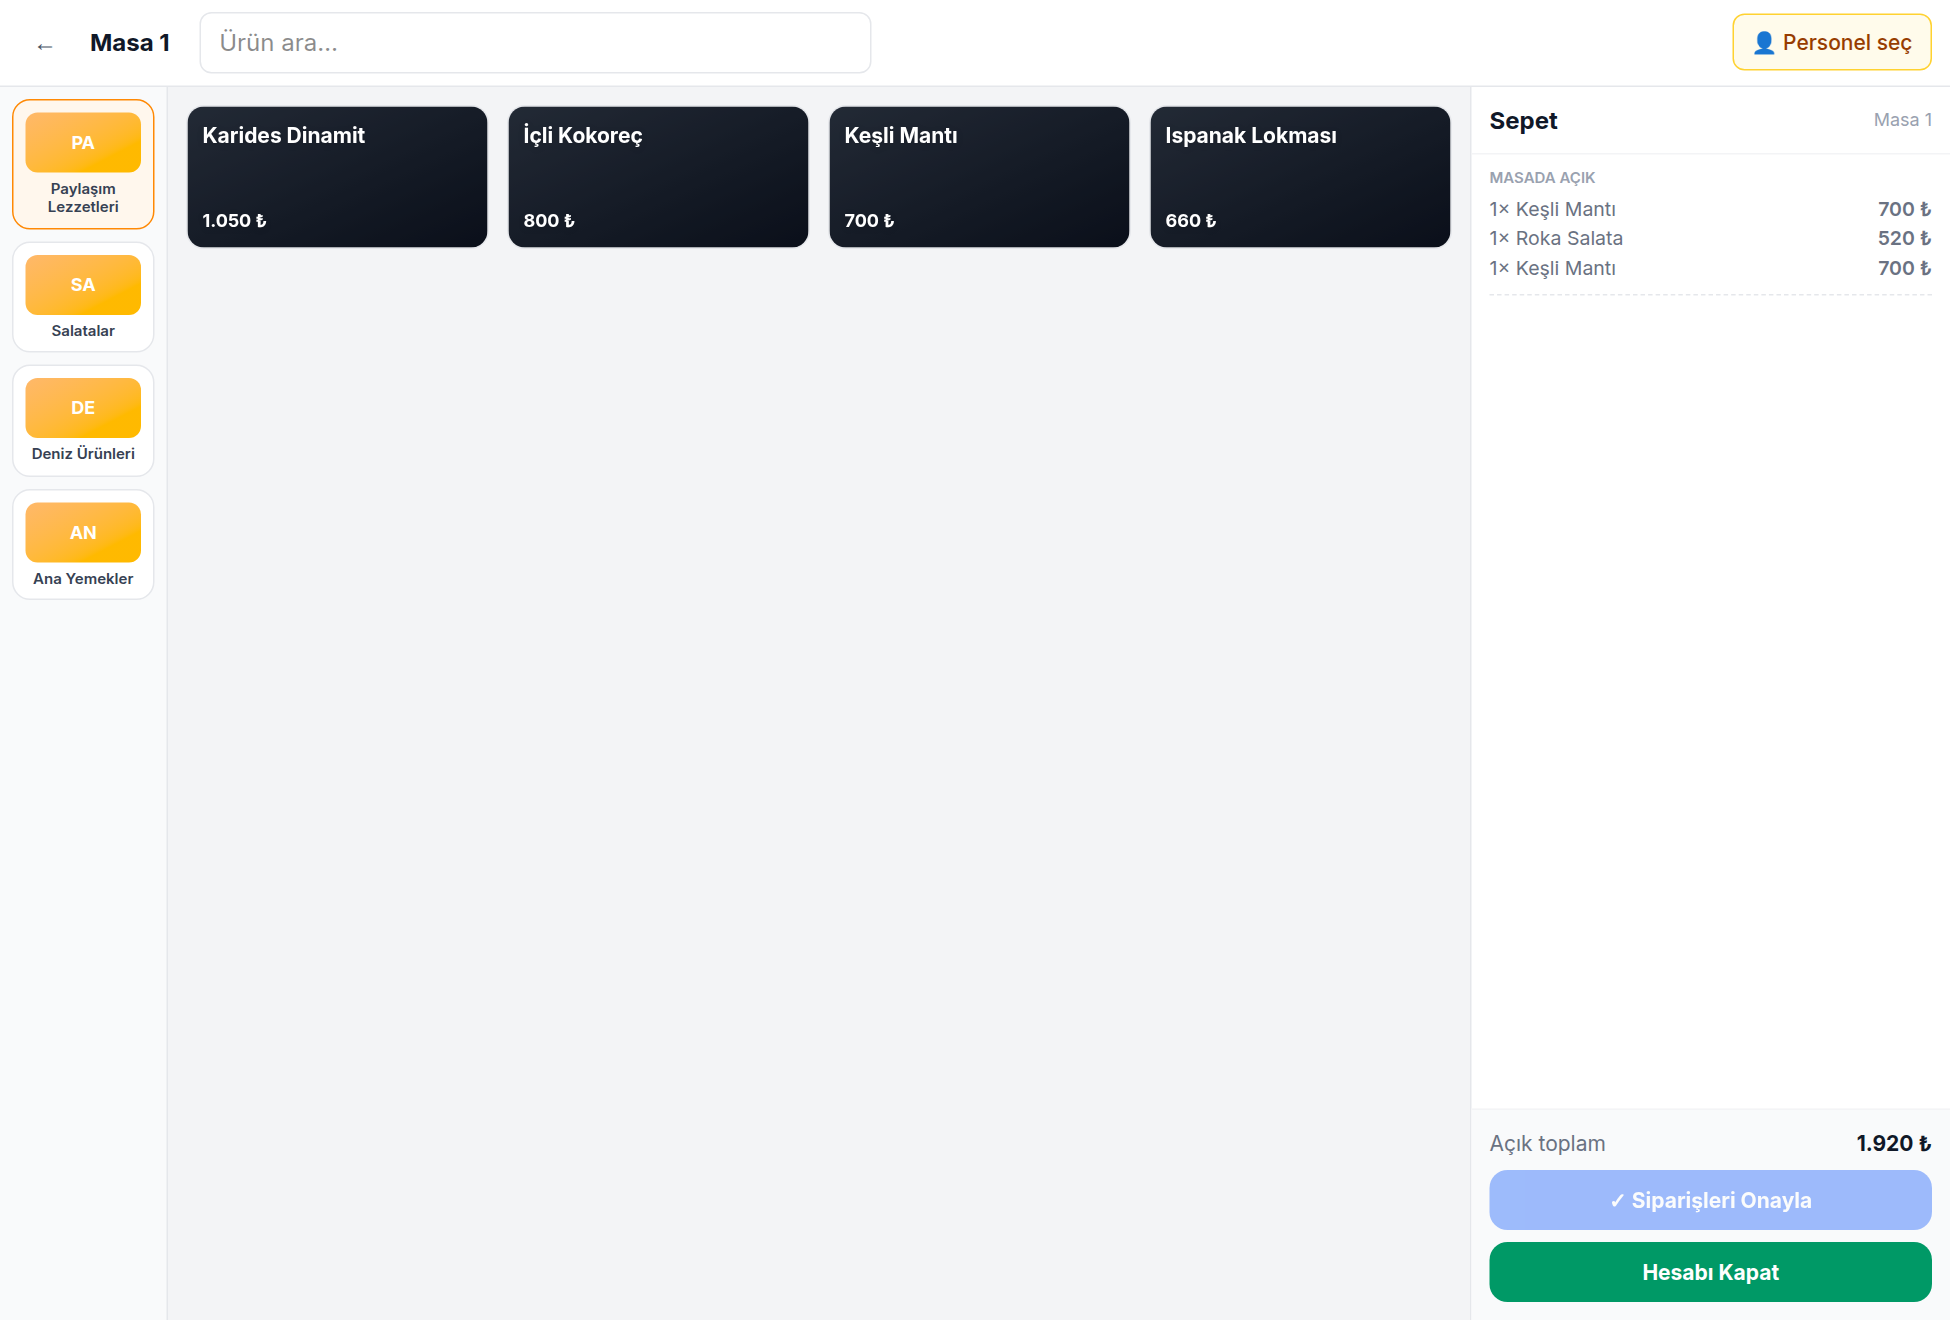The width and height of the screenshot is (1950, 1320).
Task: Click the Masa 1 label in cart panel
Action: click(1902, 120)
